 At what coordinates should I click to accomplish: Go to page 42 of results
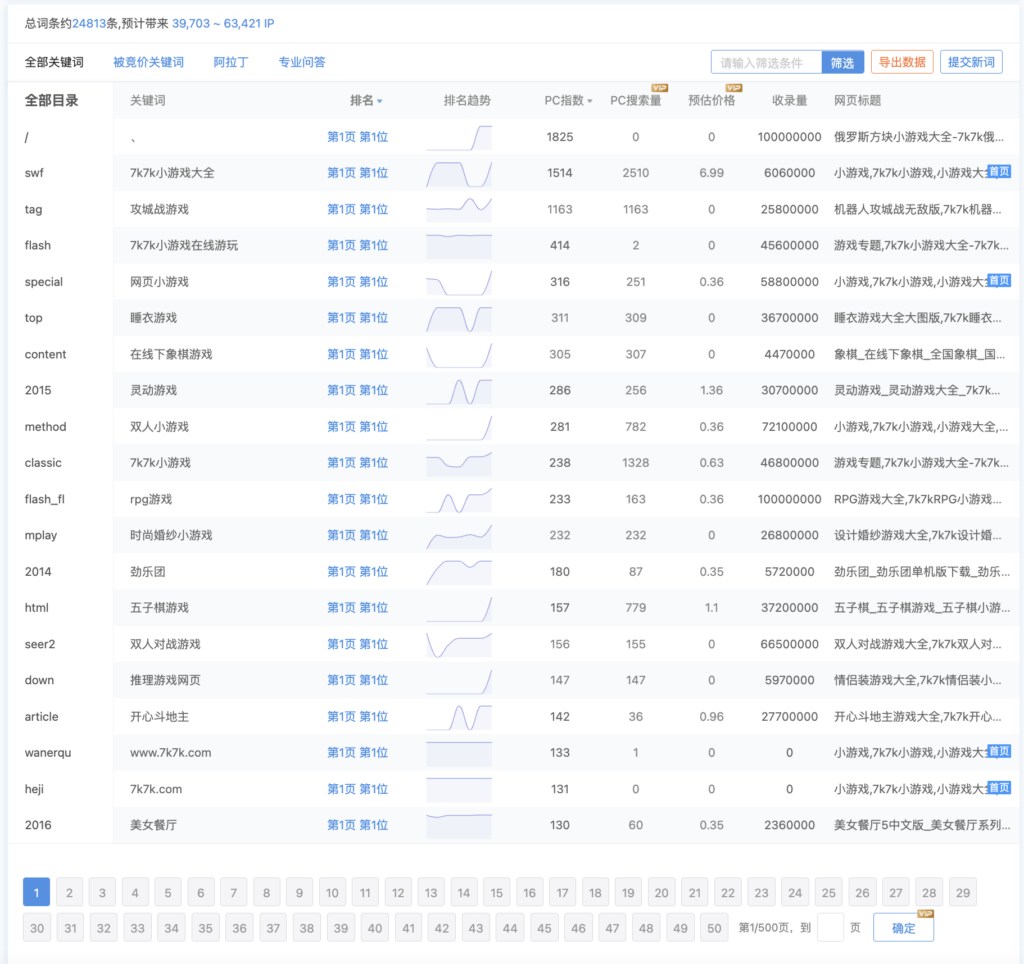(442, 928)
